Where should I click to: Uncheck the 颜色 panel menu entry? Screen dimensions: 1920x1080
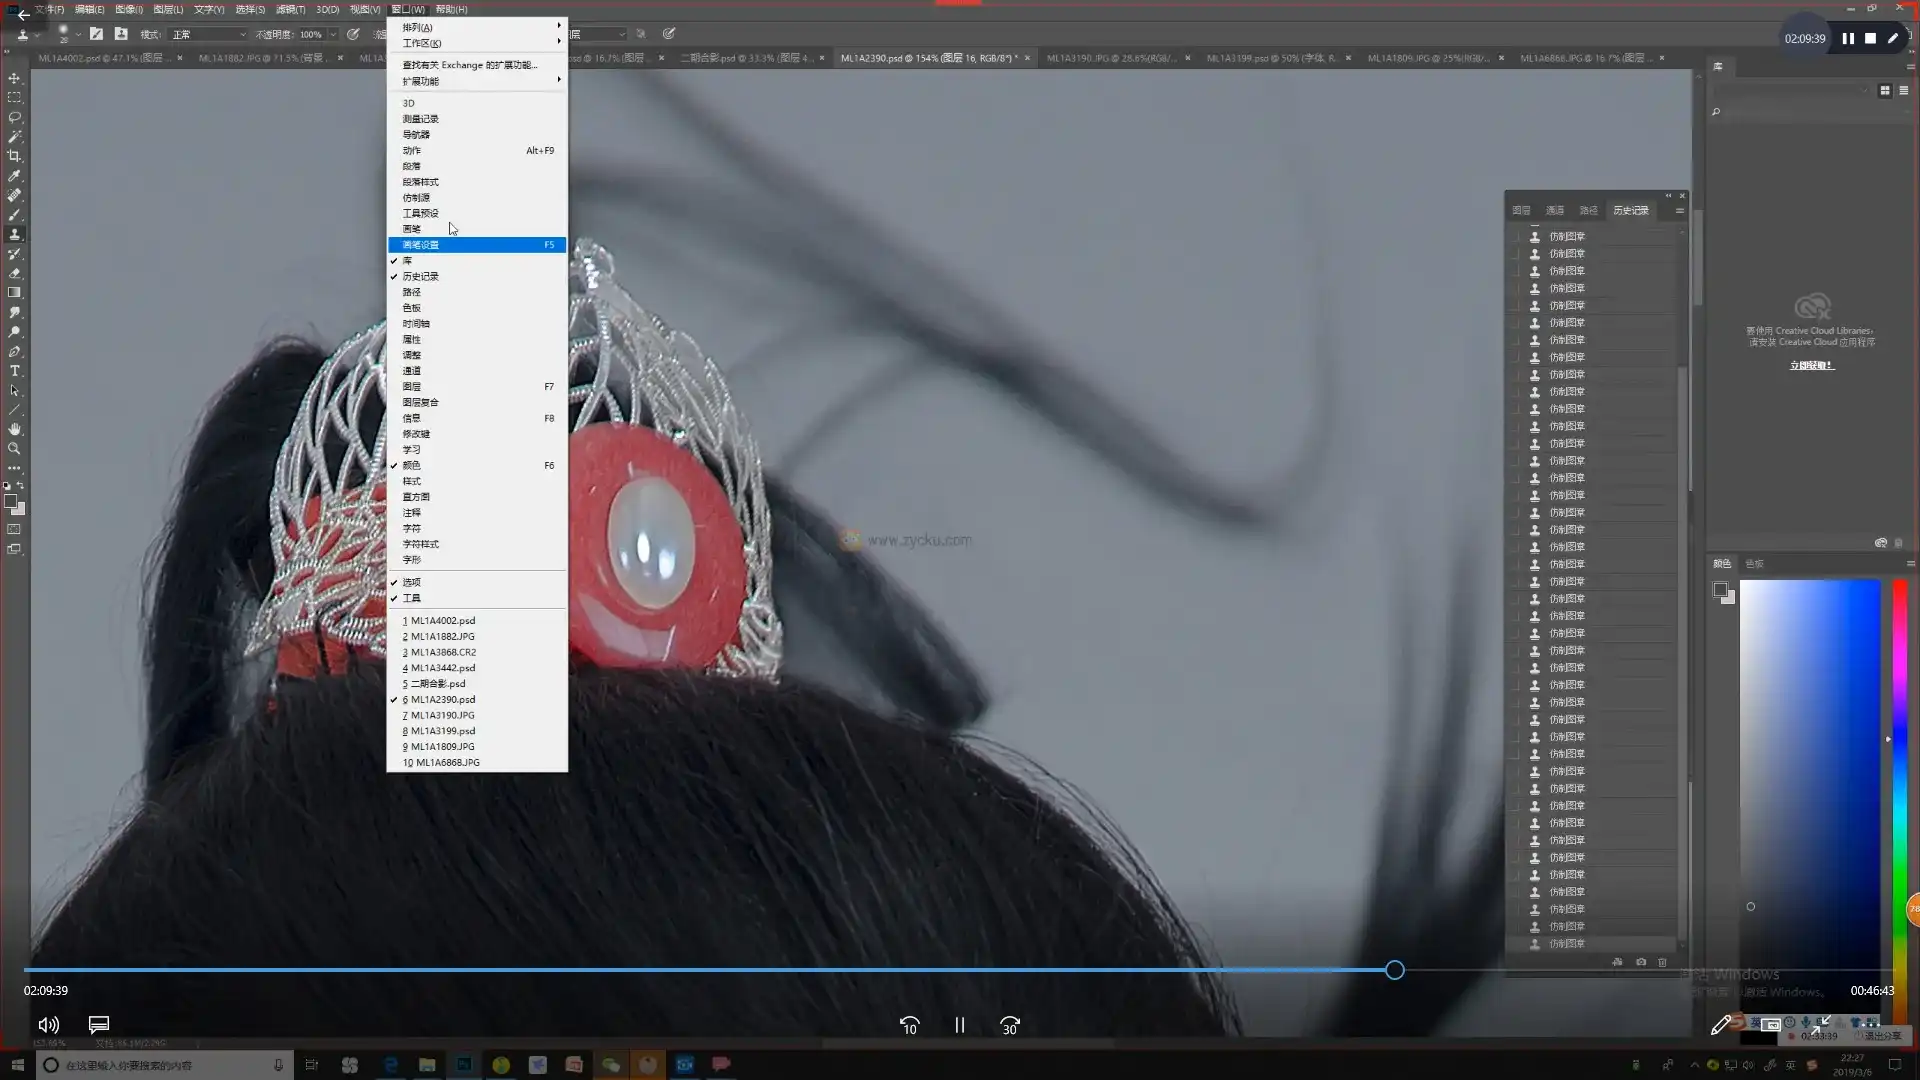click(411, 465)
